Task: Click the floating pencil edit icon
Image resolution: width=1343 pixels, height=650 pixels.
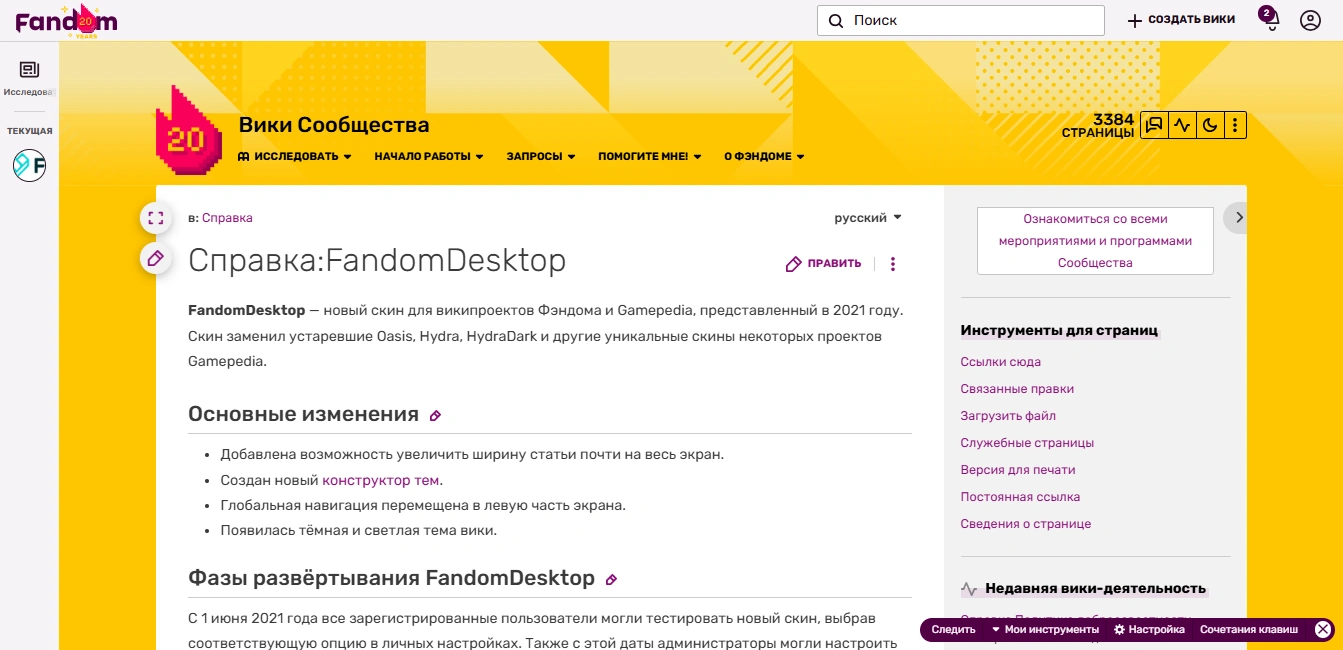Action: coord(155,258)
